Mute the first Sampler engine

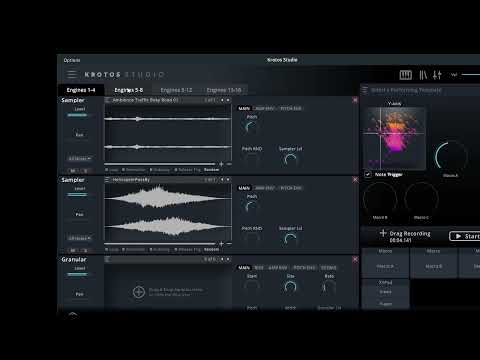coord(73,171)
